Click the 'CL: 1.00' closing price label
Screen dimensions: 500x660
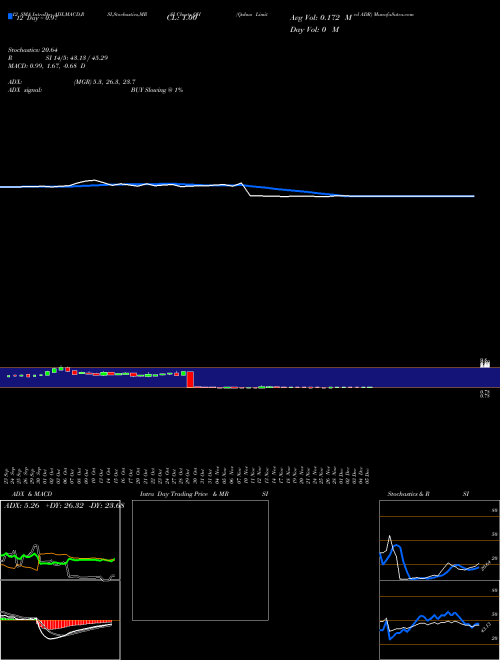click(182, 18)
